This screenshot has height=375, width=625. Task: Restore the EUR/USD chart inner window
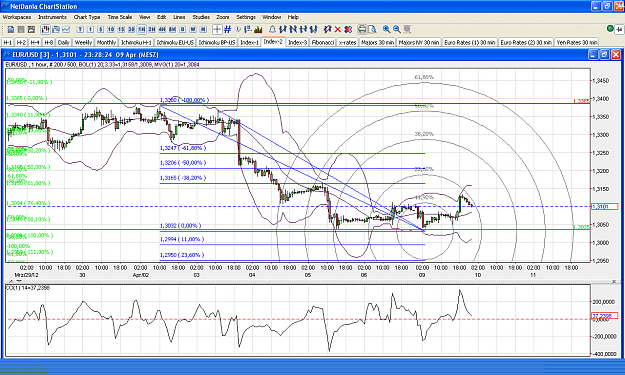click(604, 55)
